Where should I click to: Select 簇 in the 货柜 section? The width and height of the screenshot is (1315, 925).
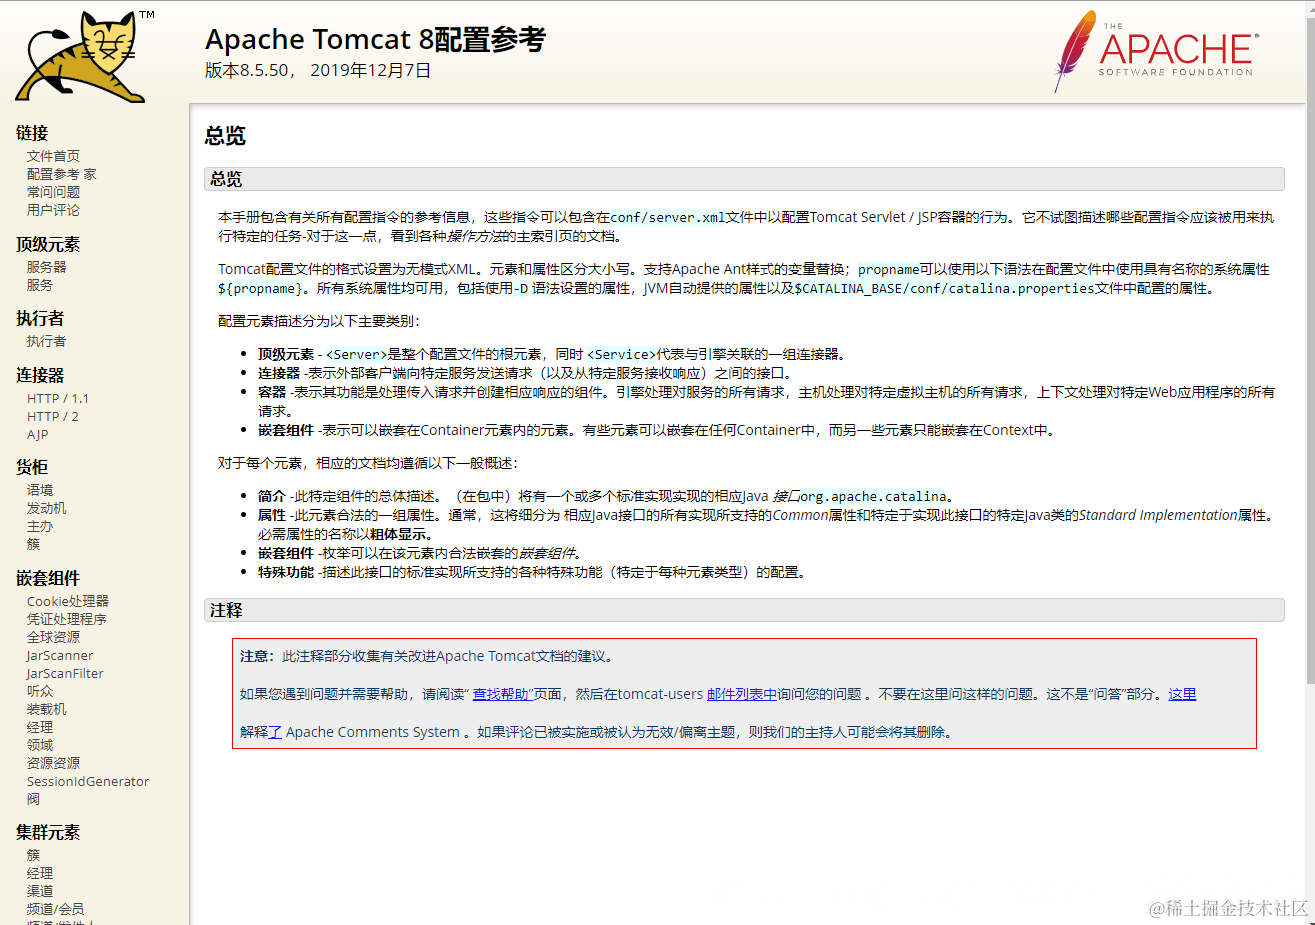point(33,544)
